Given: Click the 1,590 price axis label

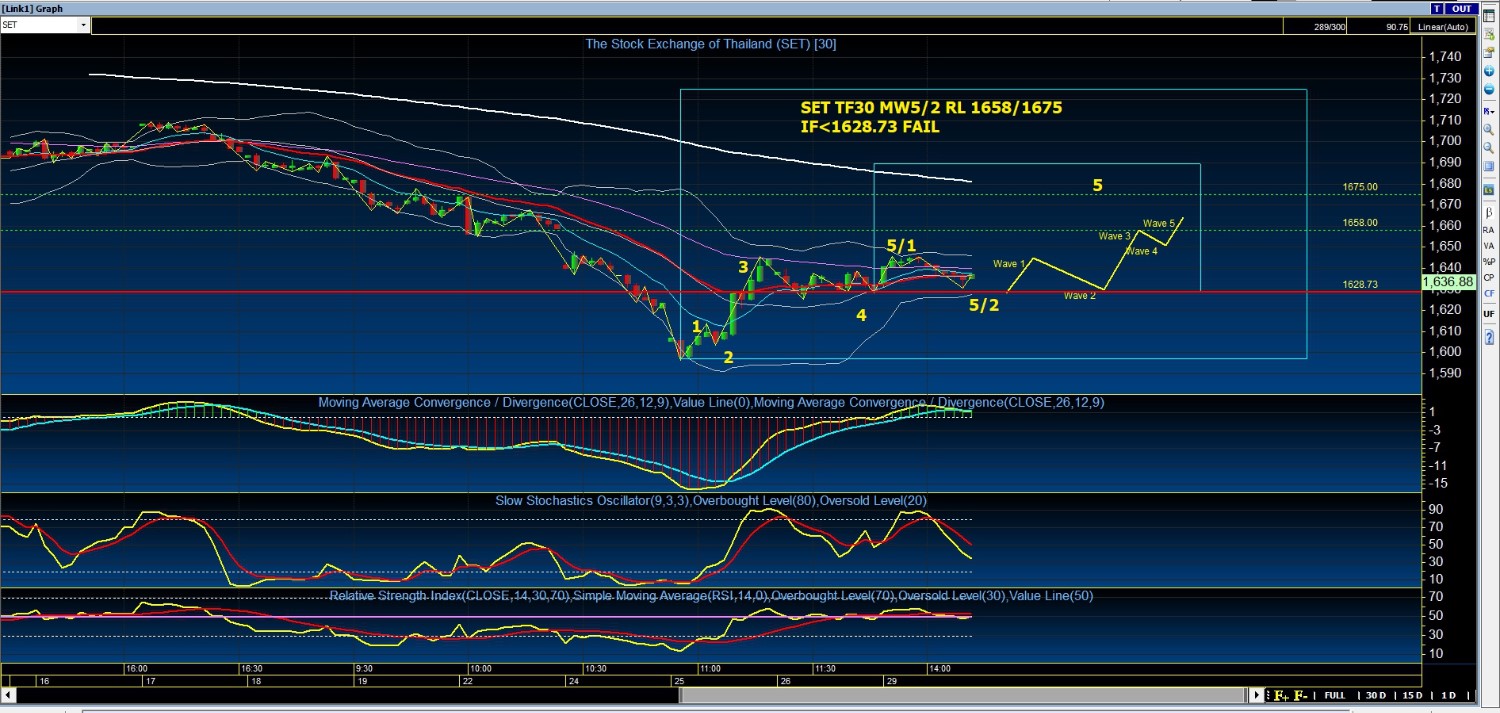Looking at the screenshot, I should [1446, 373].
